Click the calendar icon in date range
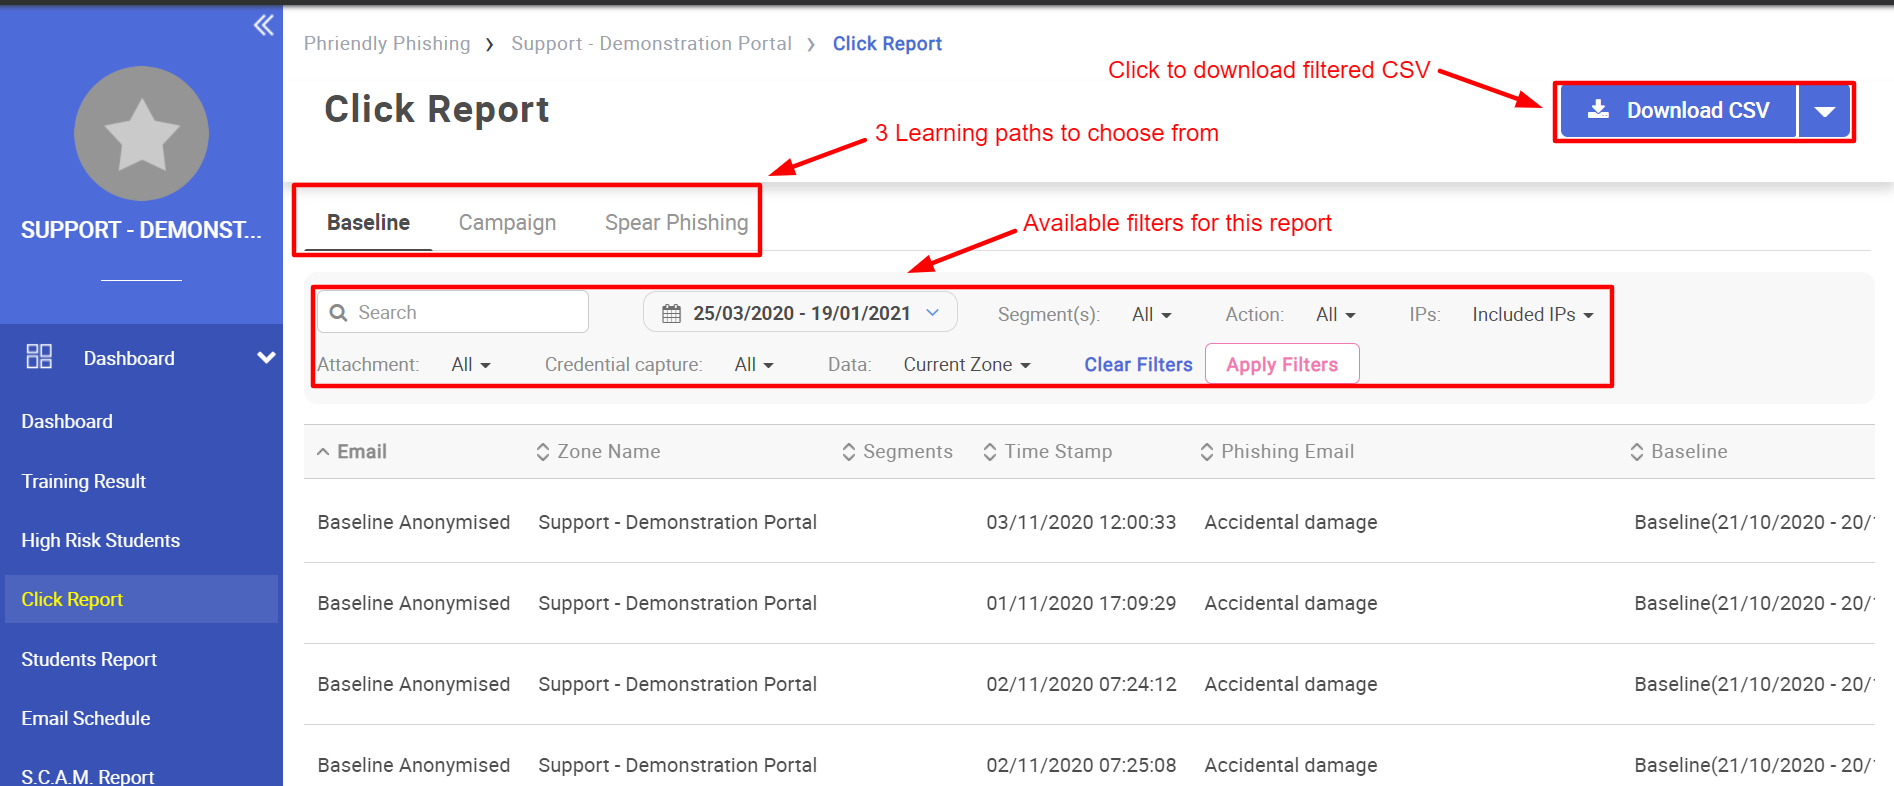 [672, 314]
